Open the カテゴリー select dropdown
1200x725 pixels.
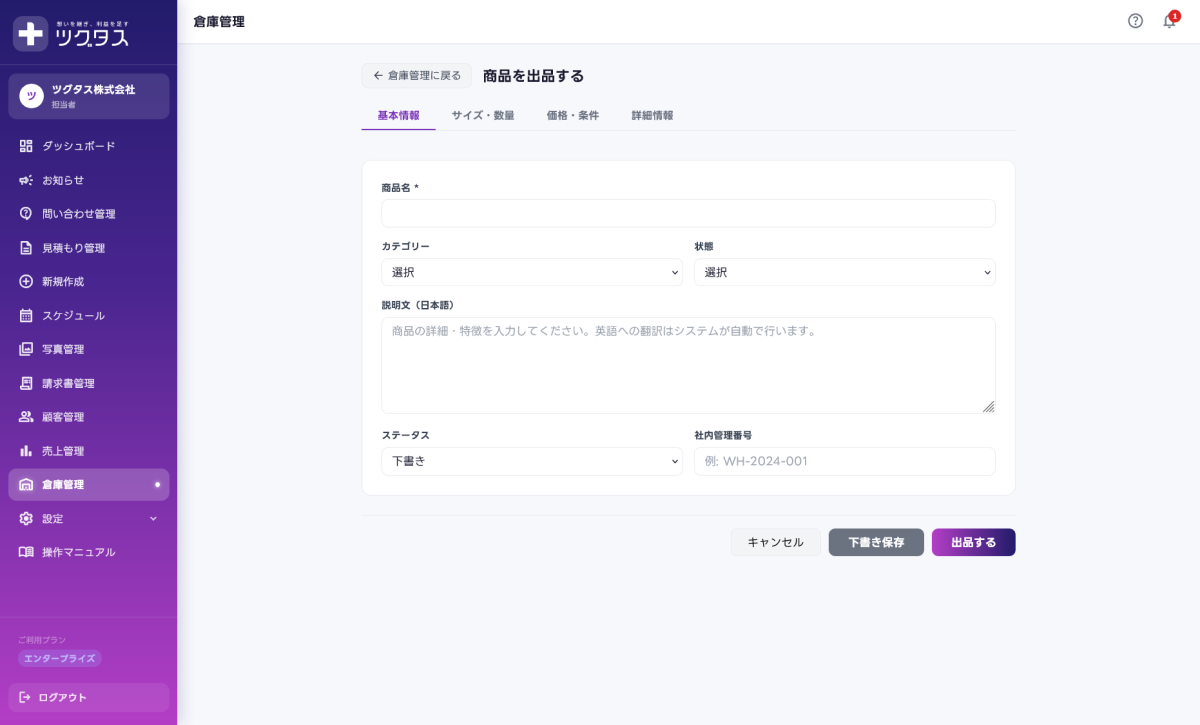click(532, 272)
